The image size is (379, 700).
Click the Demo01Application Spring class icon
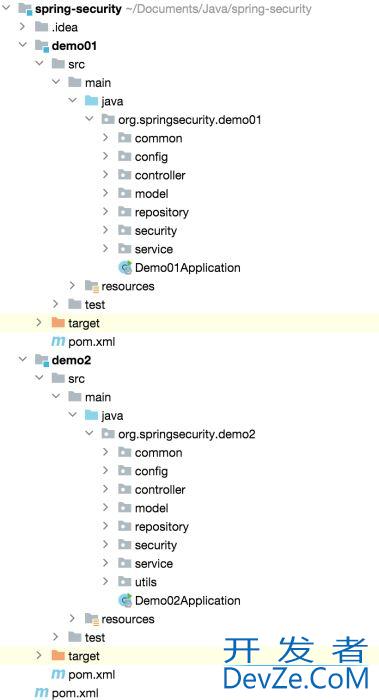click(x=125, y=268)
